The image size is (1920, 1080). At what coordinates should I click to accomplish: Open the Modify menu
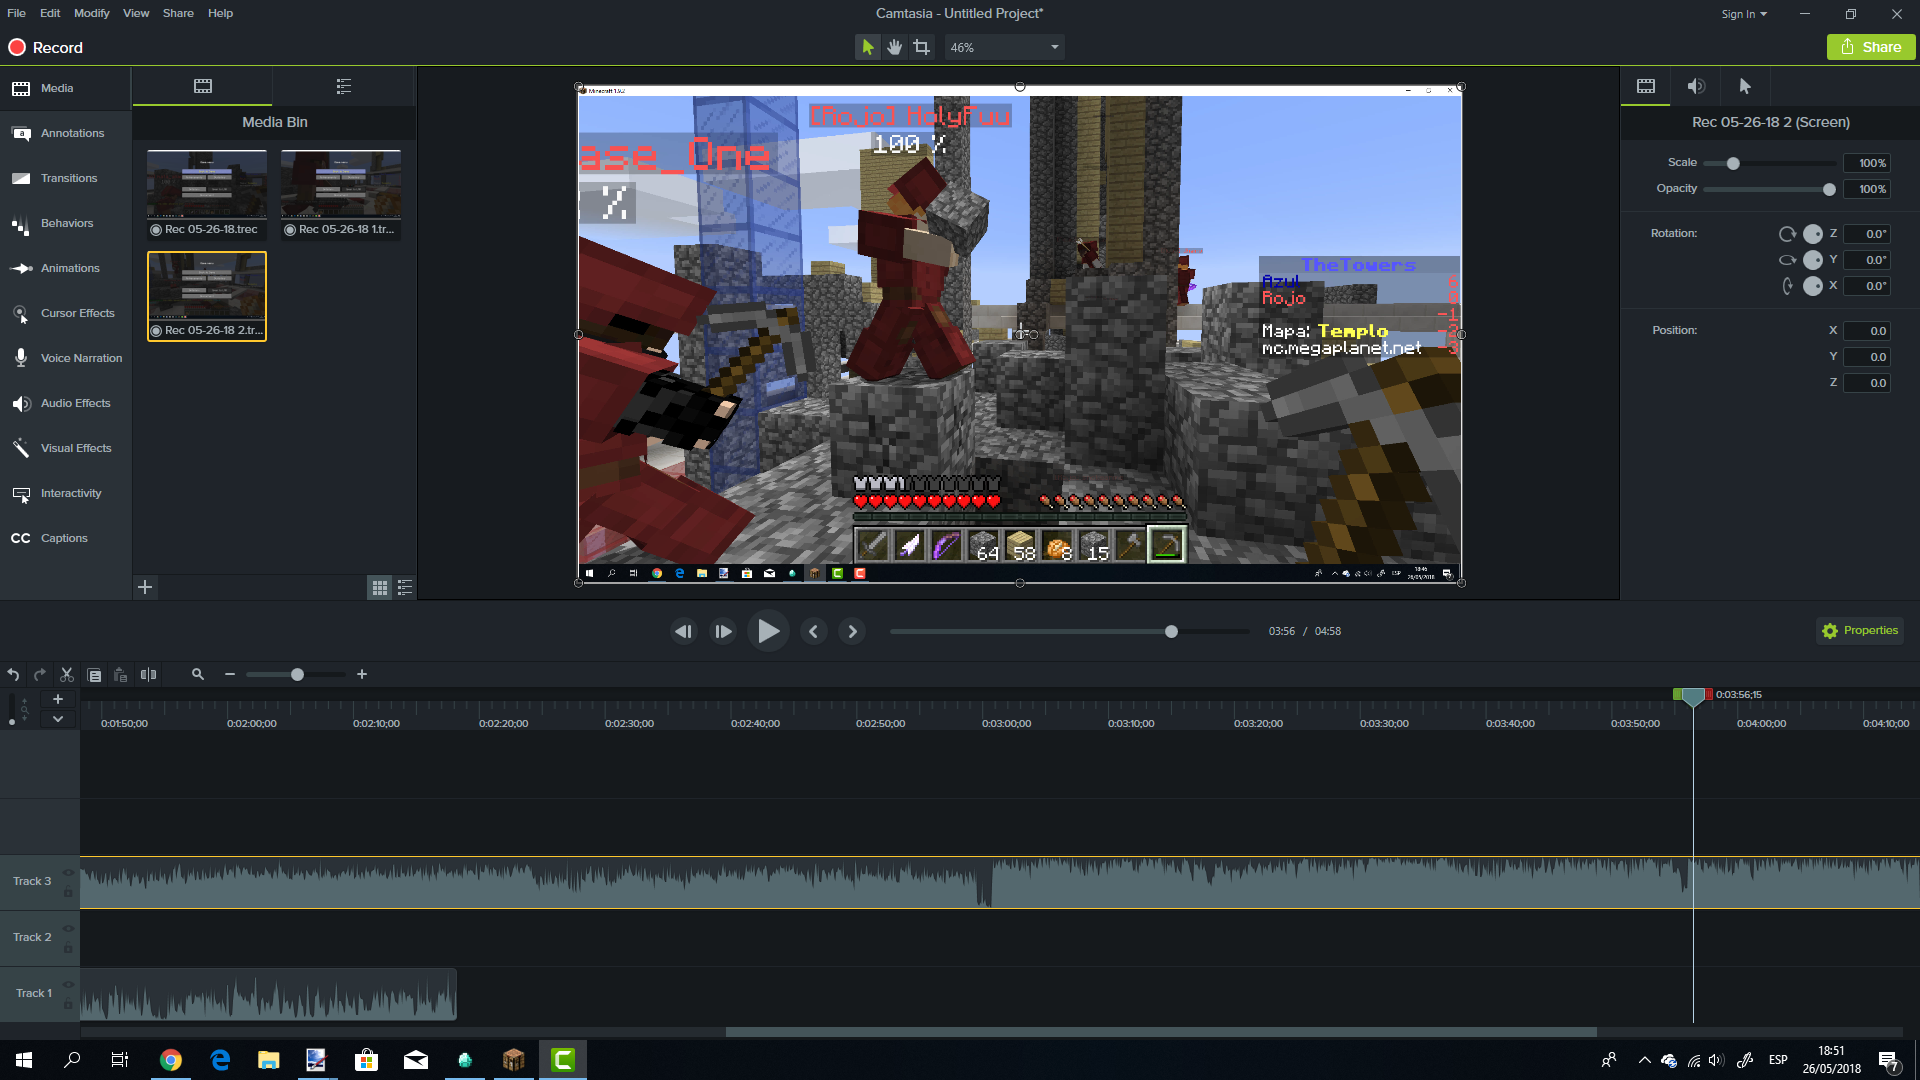coord(91,13)
